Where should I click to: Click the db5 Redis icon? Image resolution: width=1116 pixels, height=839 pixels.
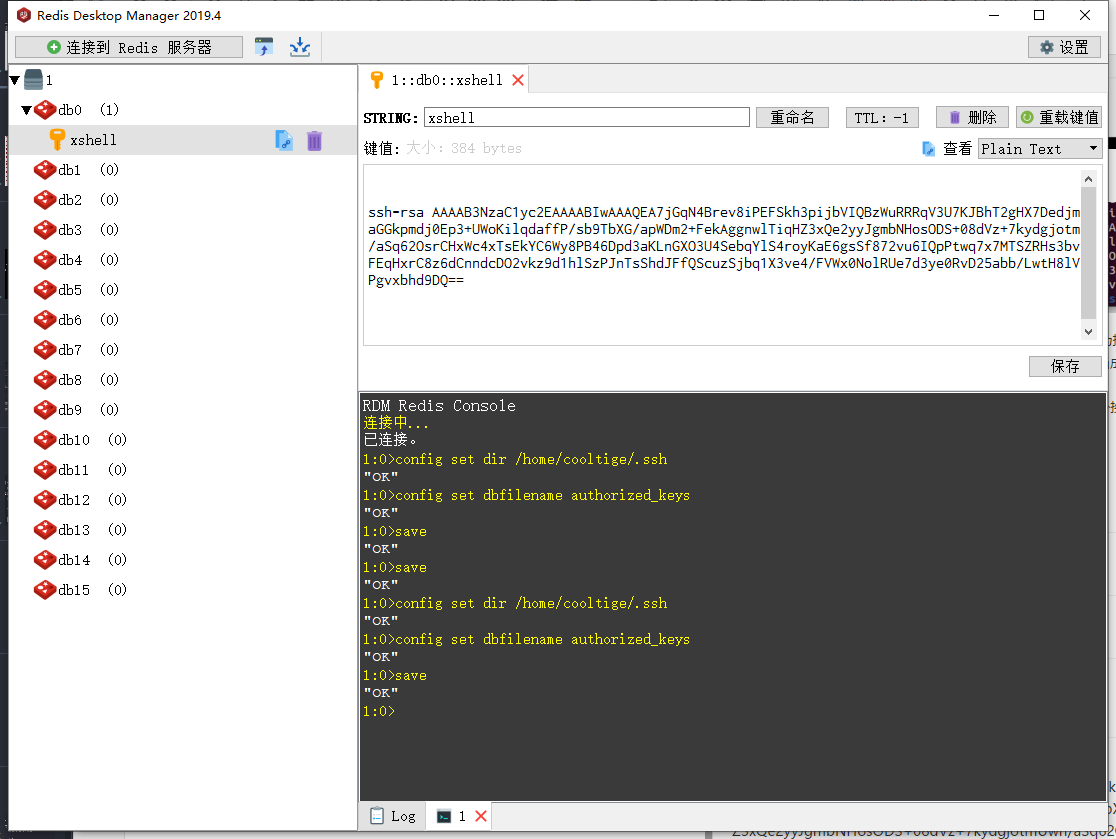pyautogui.click(x=45, y=290)
